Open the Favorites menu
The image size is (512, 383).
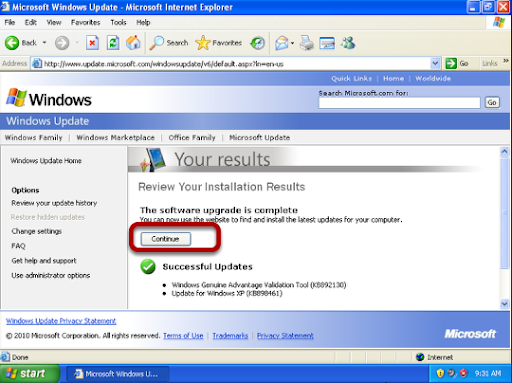tap(85, 22)
